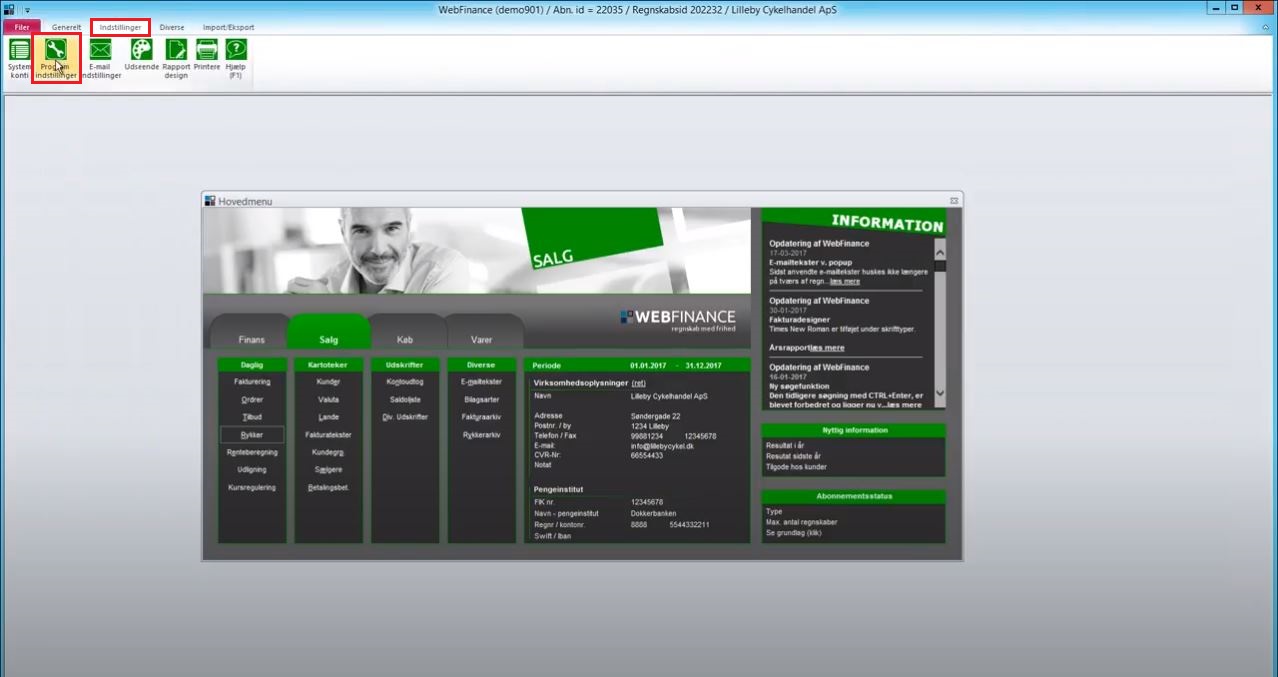
Task: Open Renteberegning under Daglig
Action: (x=252, y=452)
